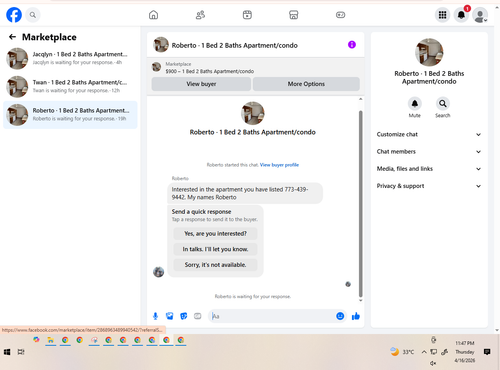Viewport: 500px width, 370px height.
Task: Open the Marketplace tab icon
Action: pos(294,15)
